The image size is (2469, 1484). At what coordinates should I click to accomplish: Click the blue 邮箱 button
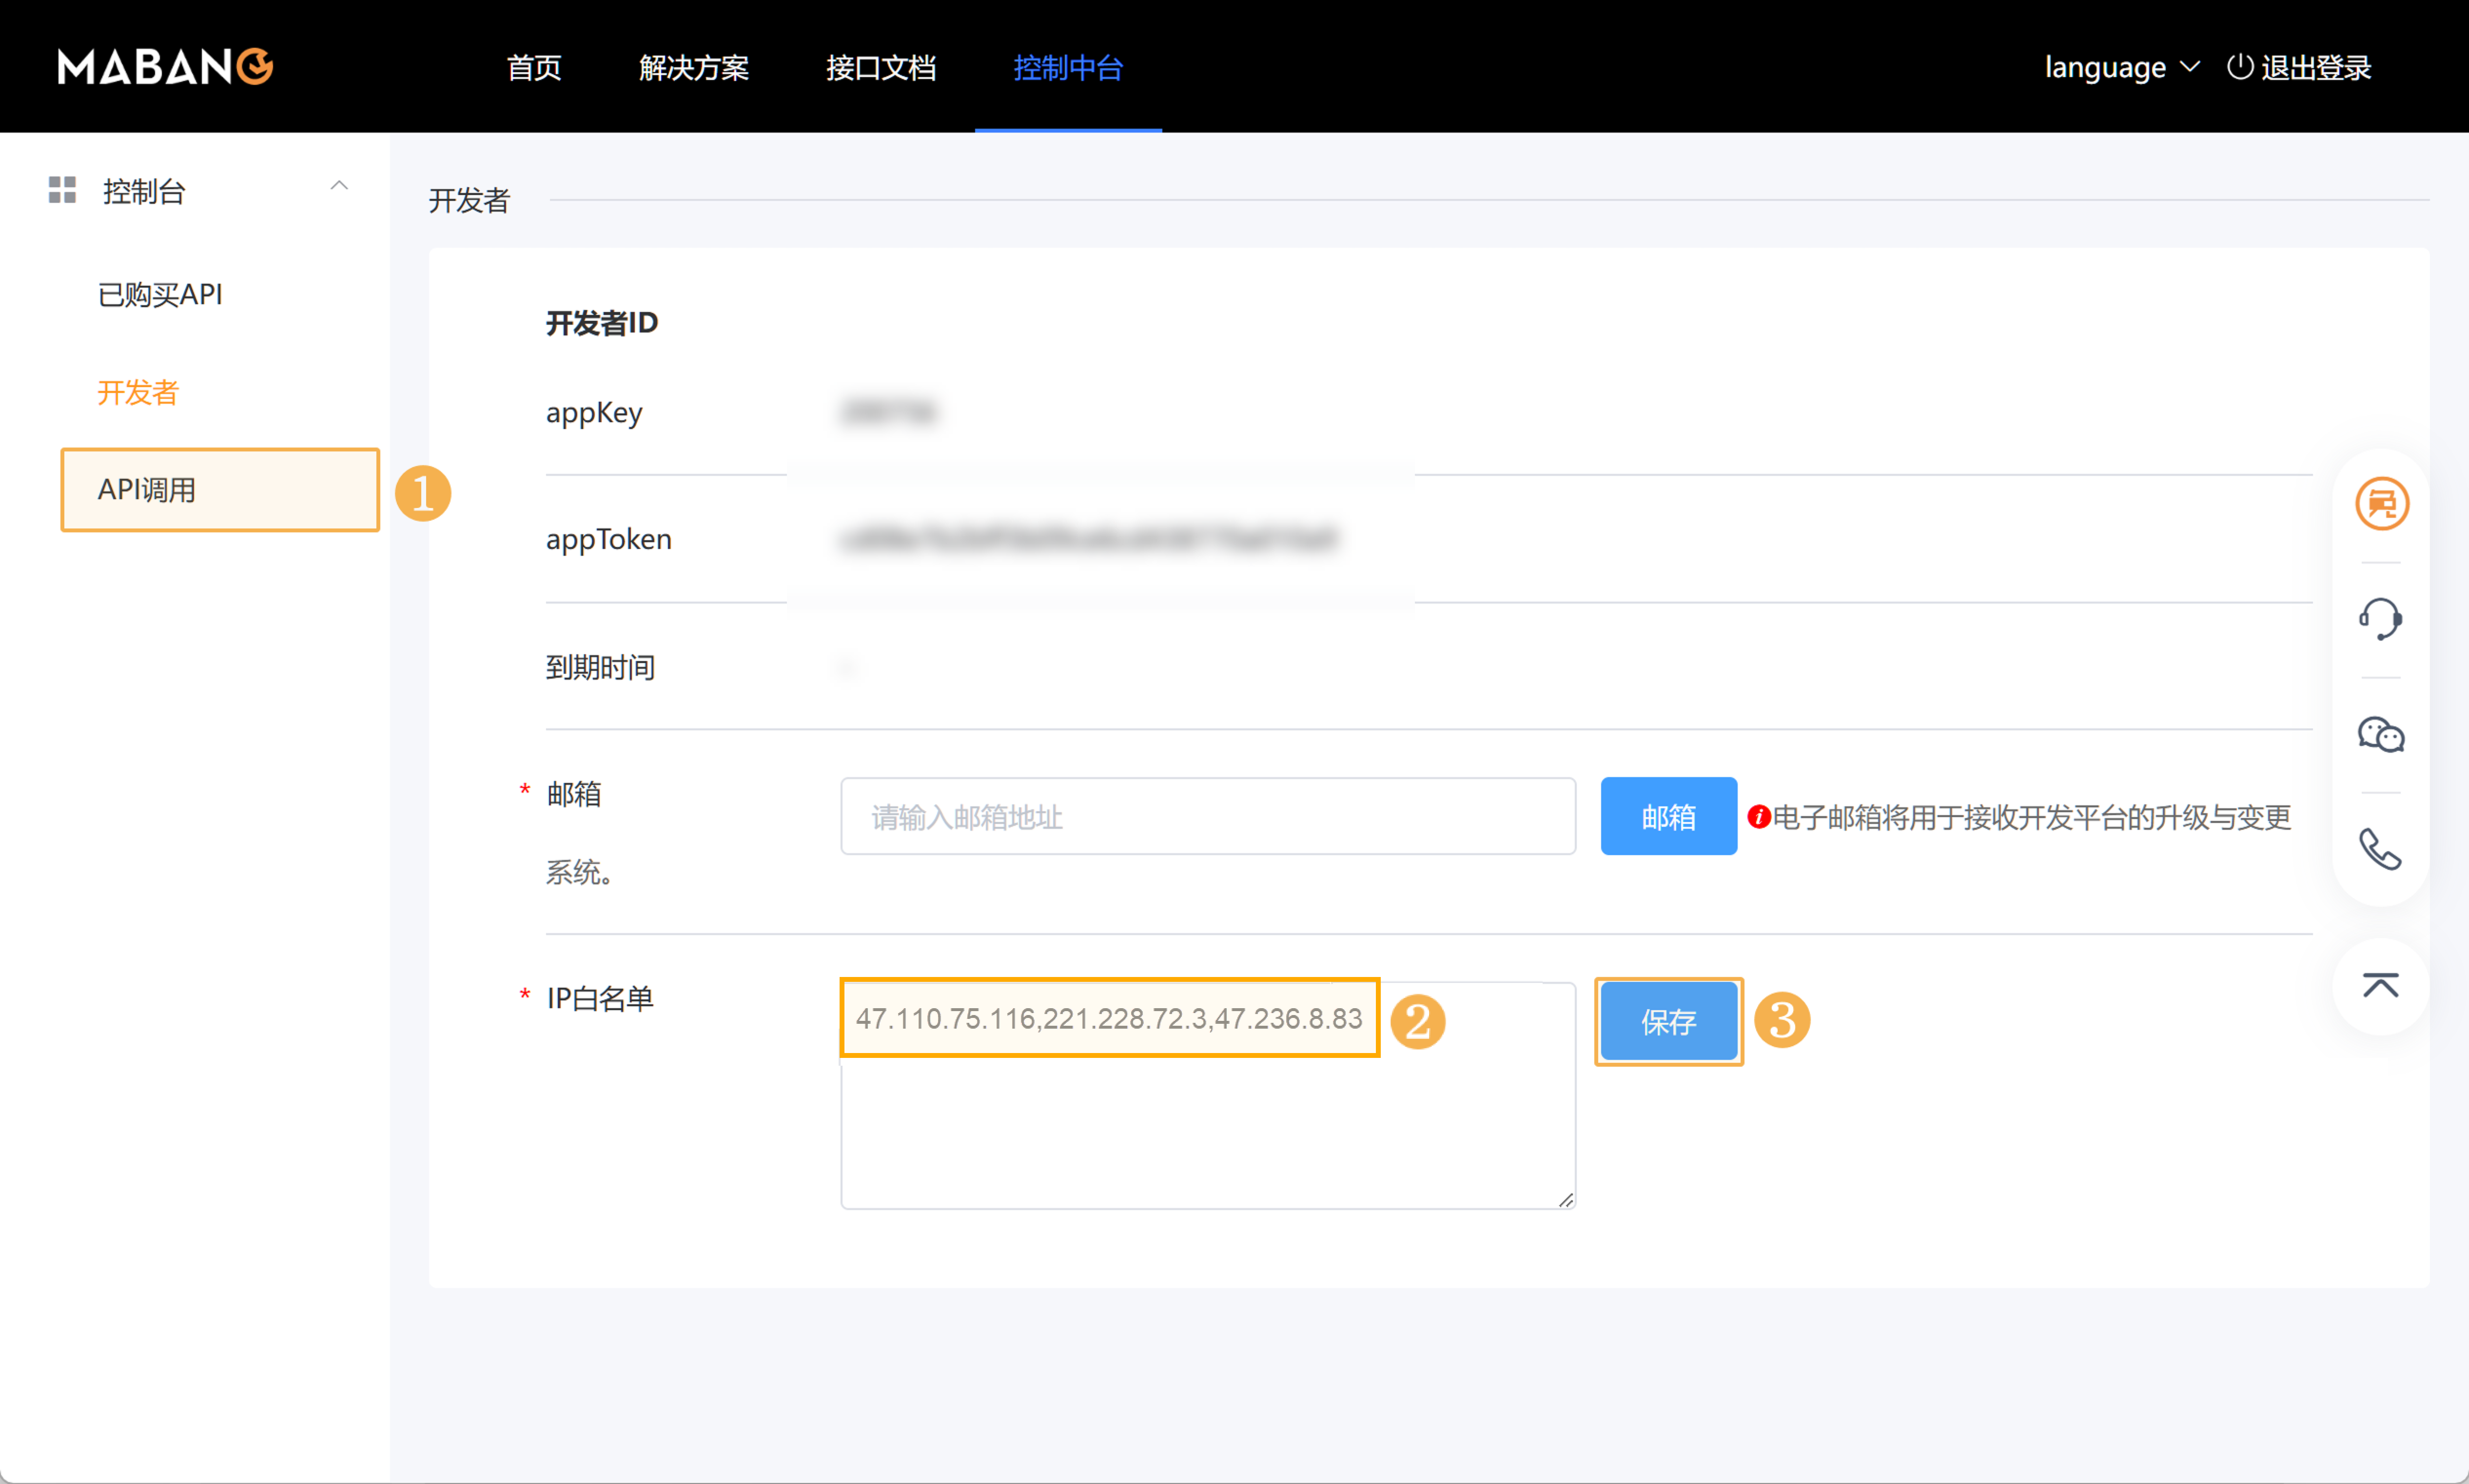1668,816
